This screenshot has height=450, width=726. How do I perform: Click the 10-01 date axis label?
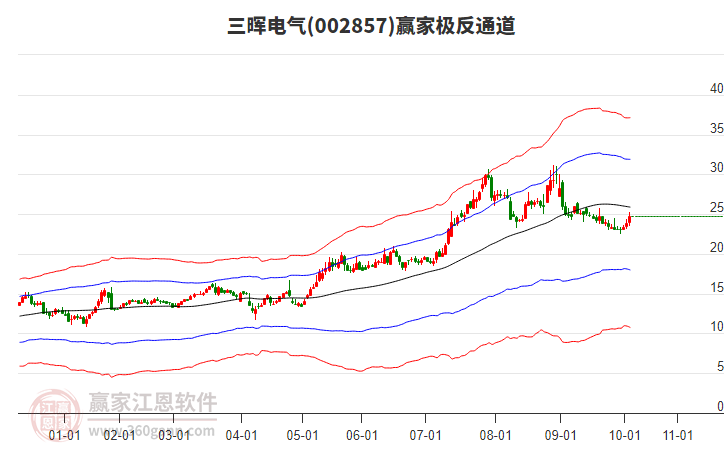tap(625, 435)
